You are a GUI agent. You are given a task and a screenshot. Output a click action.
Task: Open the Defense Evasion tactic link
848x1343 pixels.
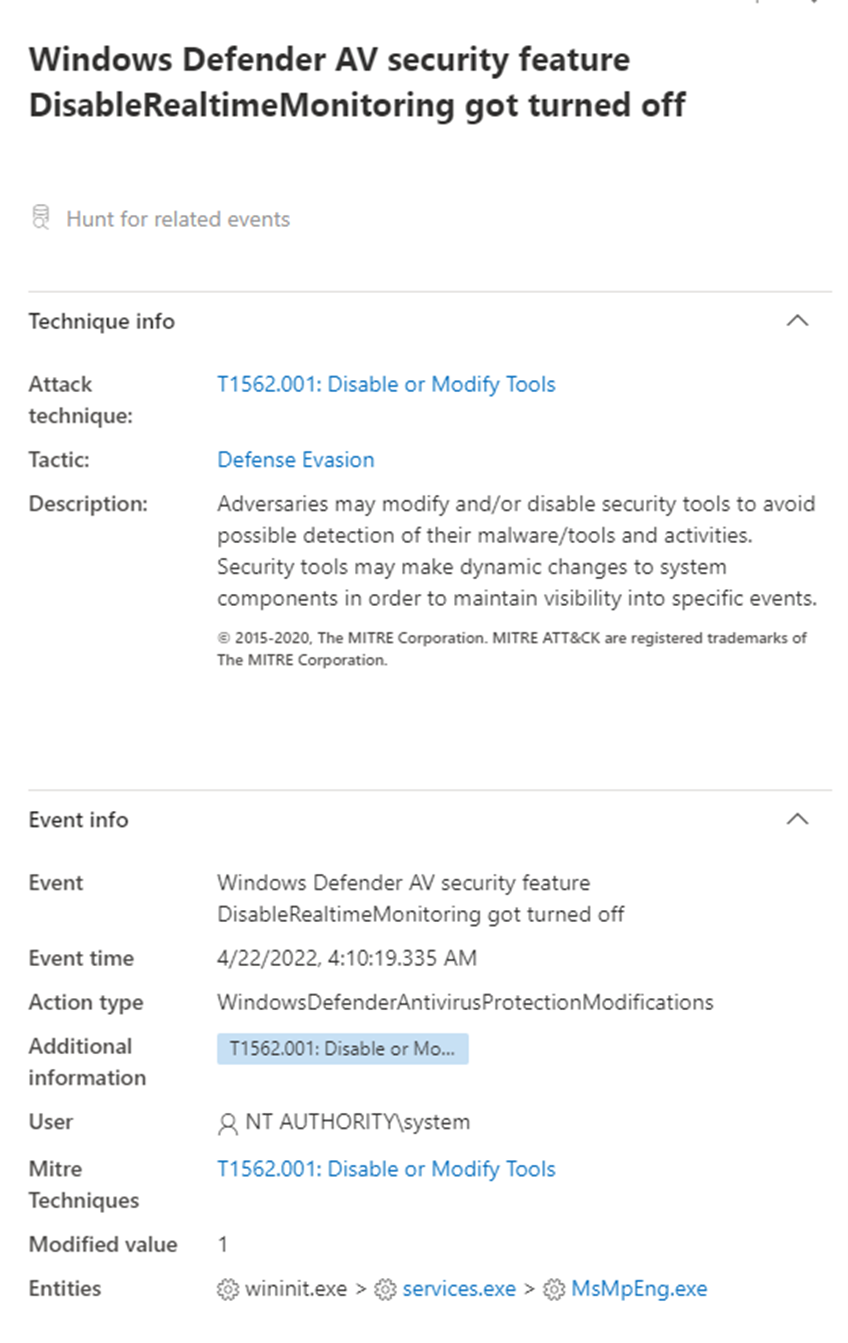point(295,459)
